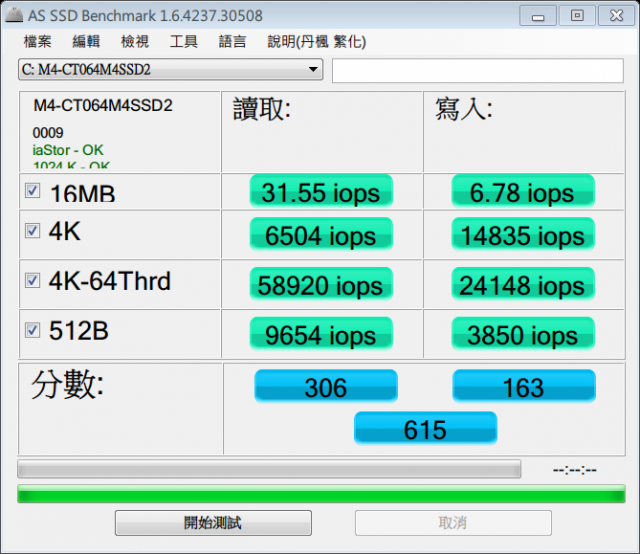Maximize the AS SSD Benchmark window

tap(577, 16)
